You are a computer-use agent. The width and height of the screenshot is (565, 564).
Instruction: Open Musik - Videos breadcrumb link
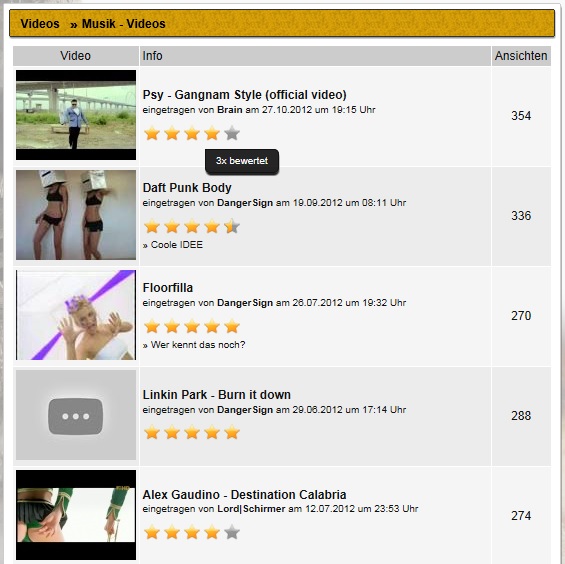click(124, 24)
